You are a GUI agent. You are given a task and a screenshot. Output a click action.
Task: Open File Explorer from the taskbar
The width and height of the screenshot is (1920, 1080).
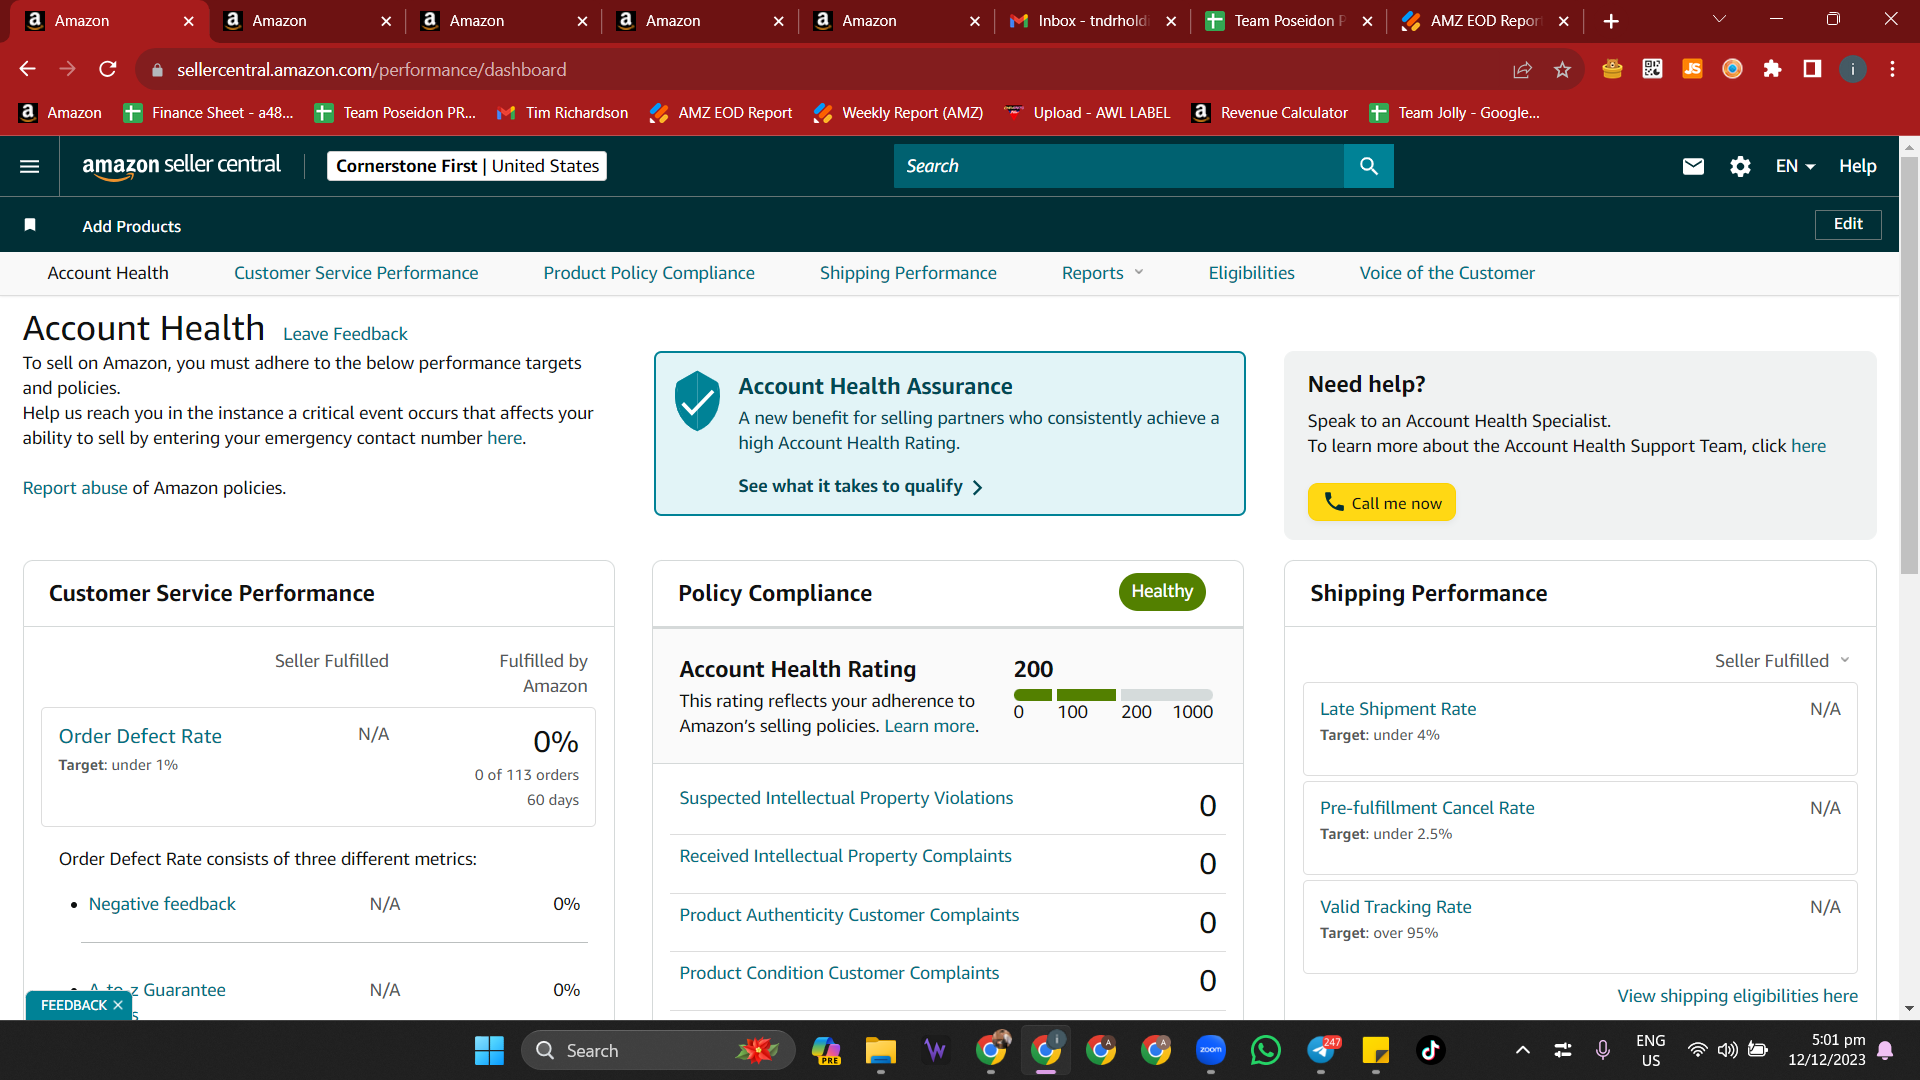click(x=880, y=1050)
